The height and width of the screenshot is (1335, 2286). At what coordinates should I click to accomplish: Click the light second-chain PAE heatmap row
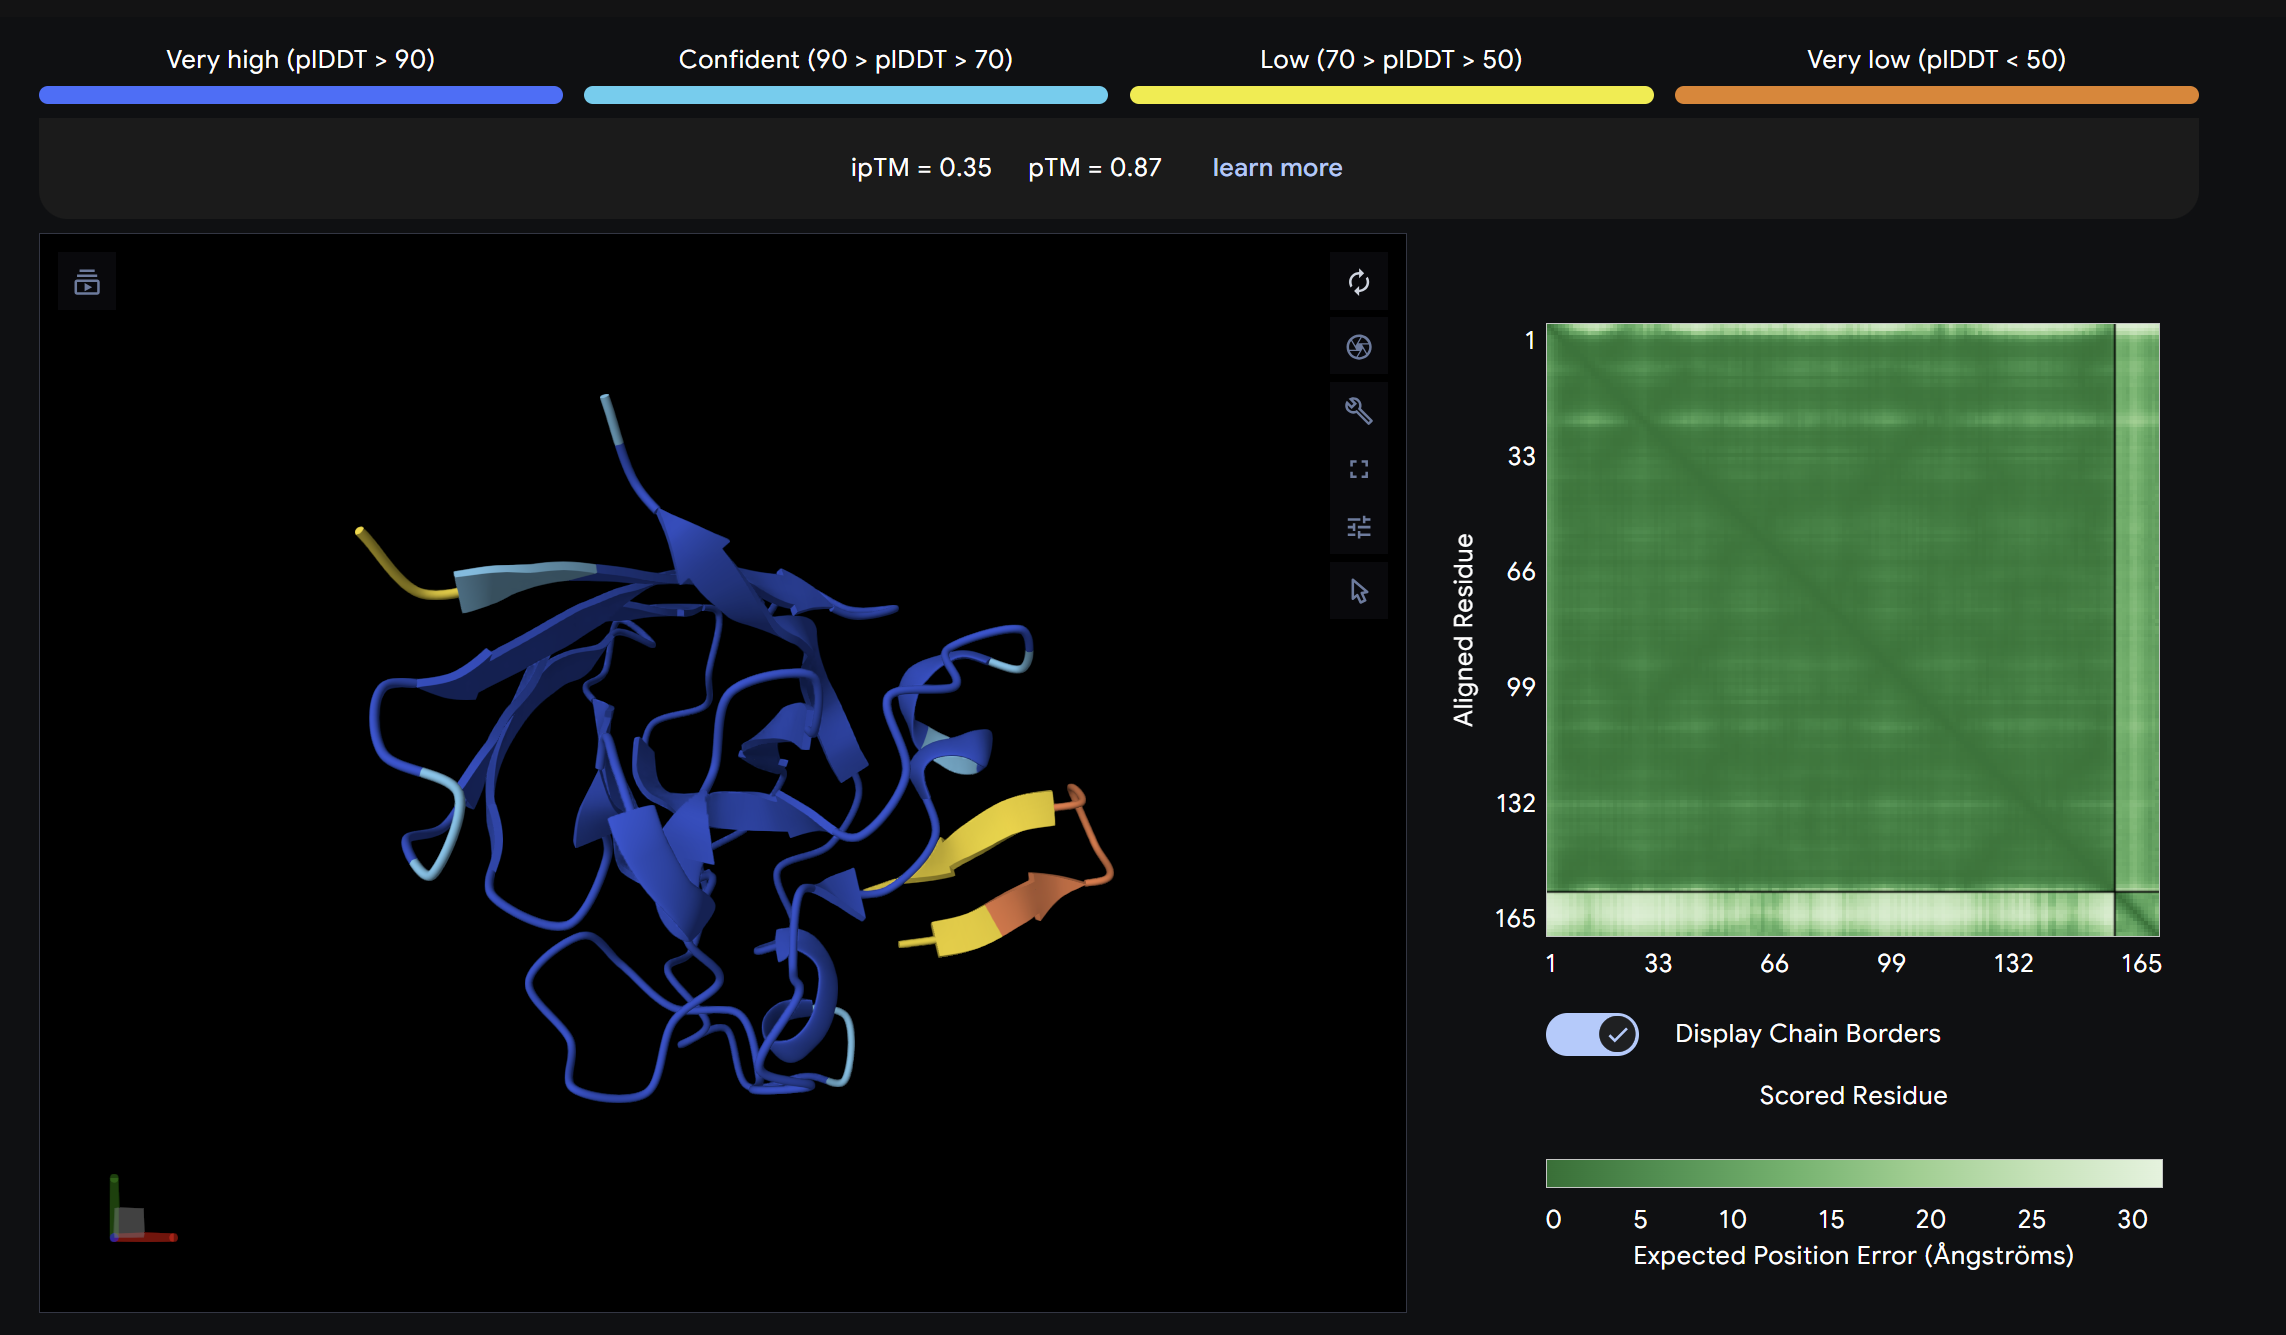click(1830, 914)
